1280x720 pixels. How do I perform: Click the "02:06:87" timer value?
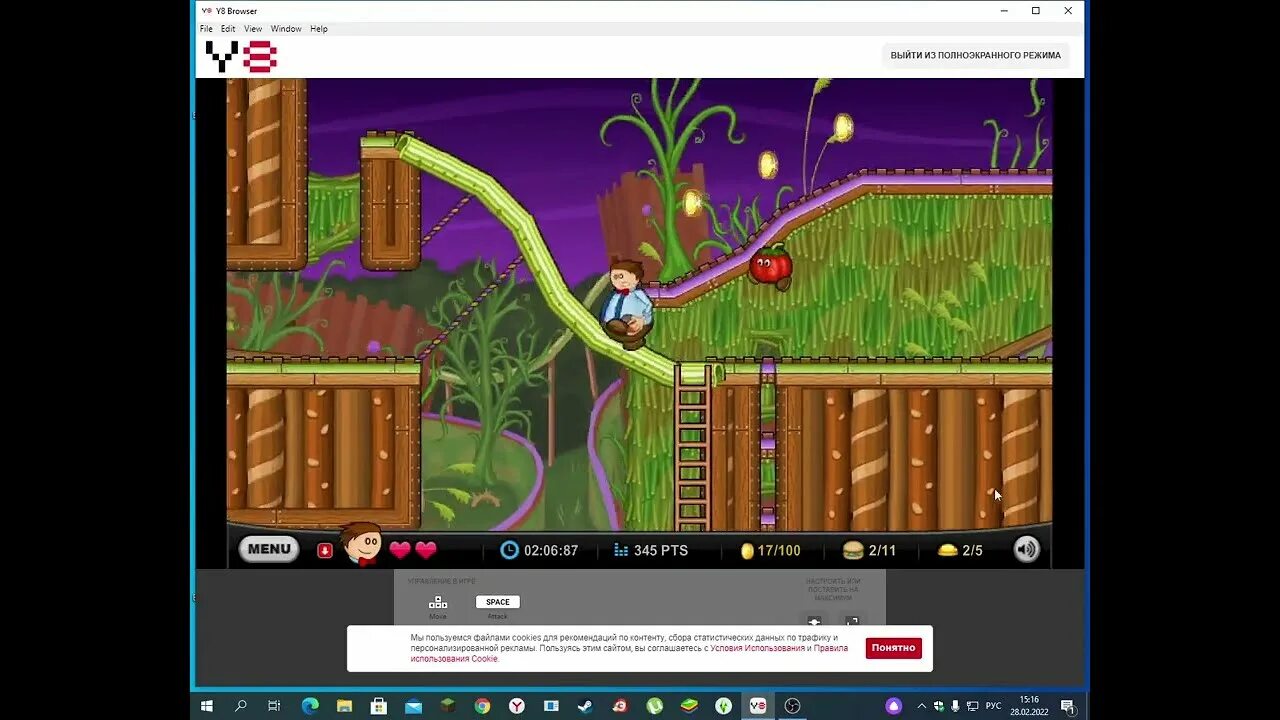click(551, 550)
